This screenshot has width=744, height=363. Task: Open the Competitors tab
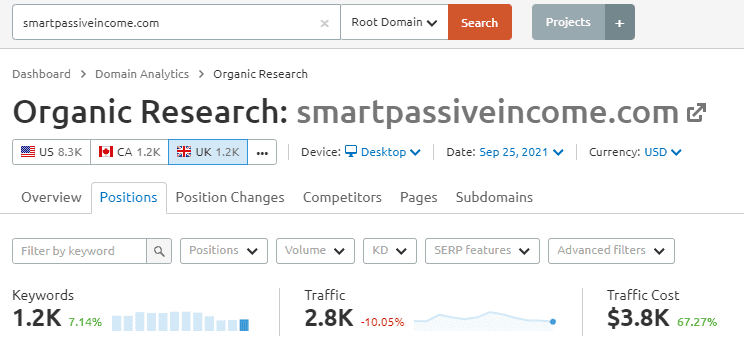(342, 197)
